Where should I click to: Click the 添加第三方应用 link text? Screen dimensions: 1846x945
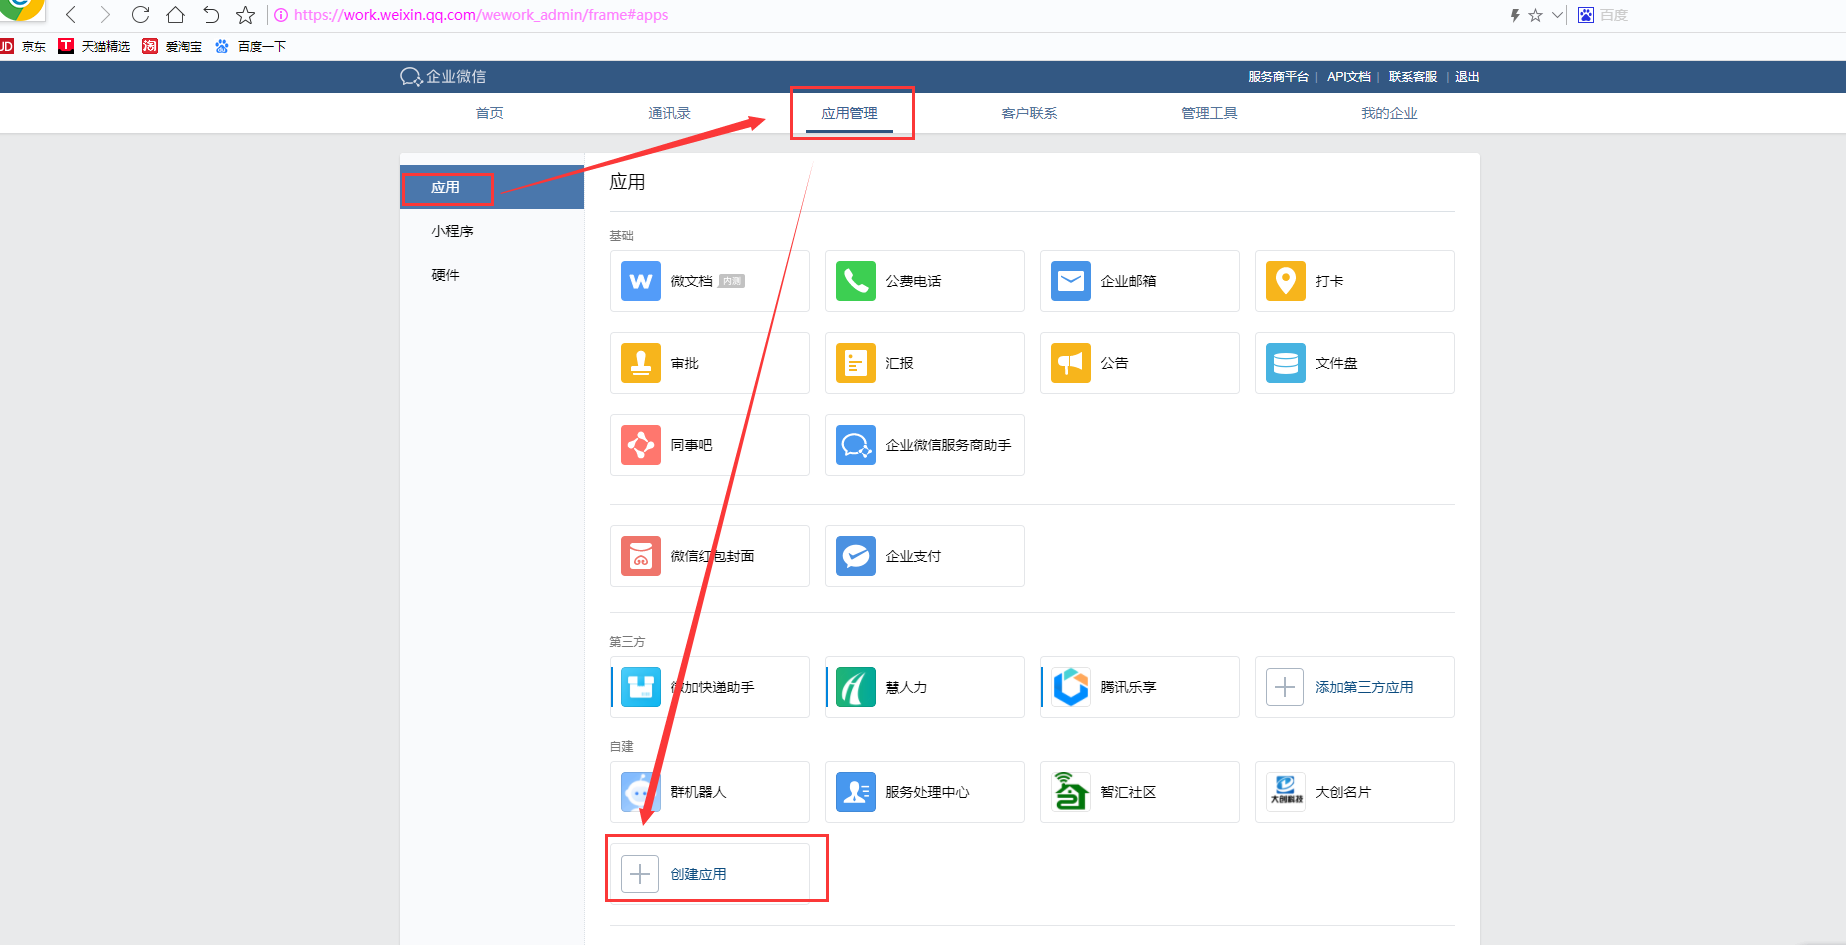pyautogui.click(x=1364, y=687)
